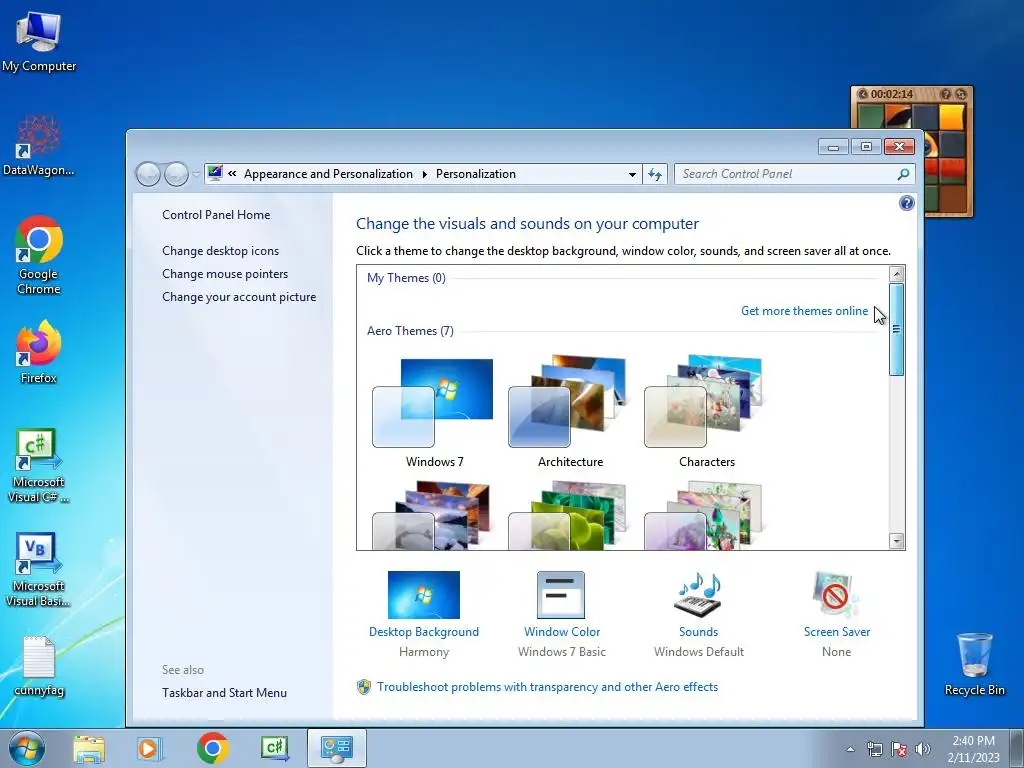Open the Sounds piano icon
Image resolution: width=1024 pixels, height=768 pixels.
[698, 595]
